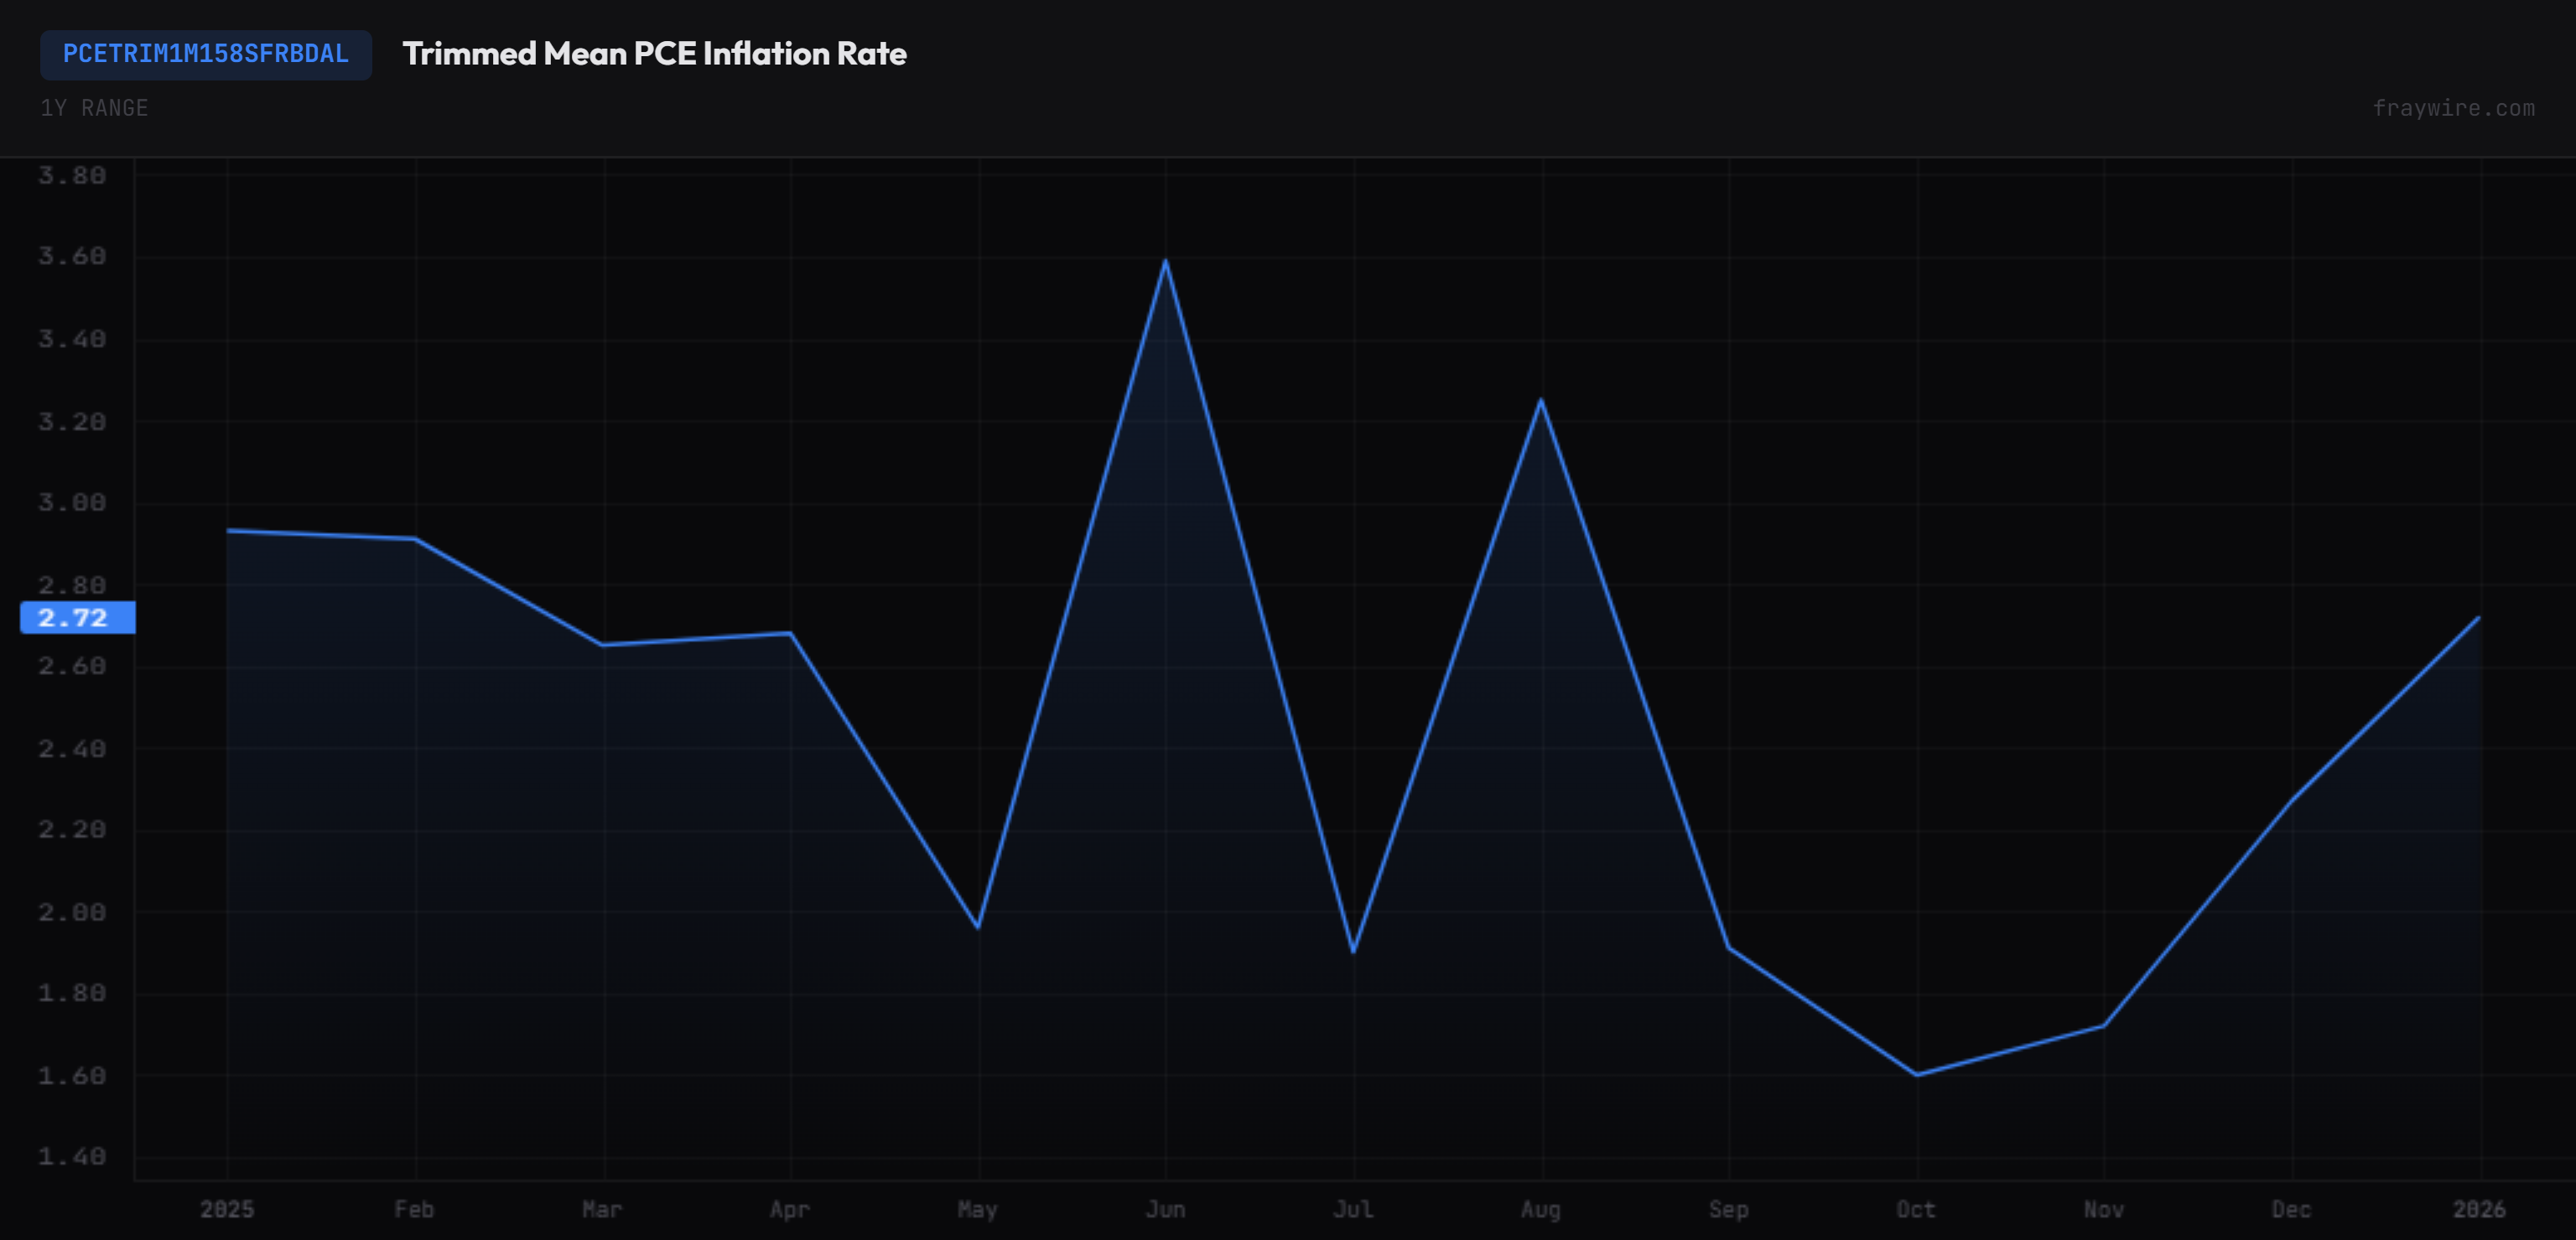Click the PCETRIM1M158SFRBDAL ticker badge
The width and height of the screenshot is (2576, 1240).
coord(206,54)
